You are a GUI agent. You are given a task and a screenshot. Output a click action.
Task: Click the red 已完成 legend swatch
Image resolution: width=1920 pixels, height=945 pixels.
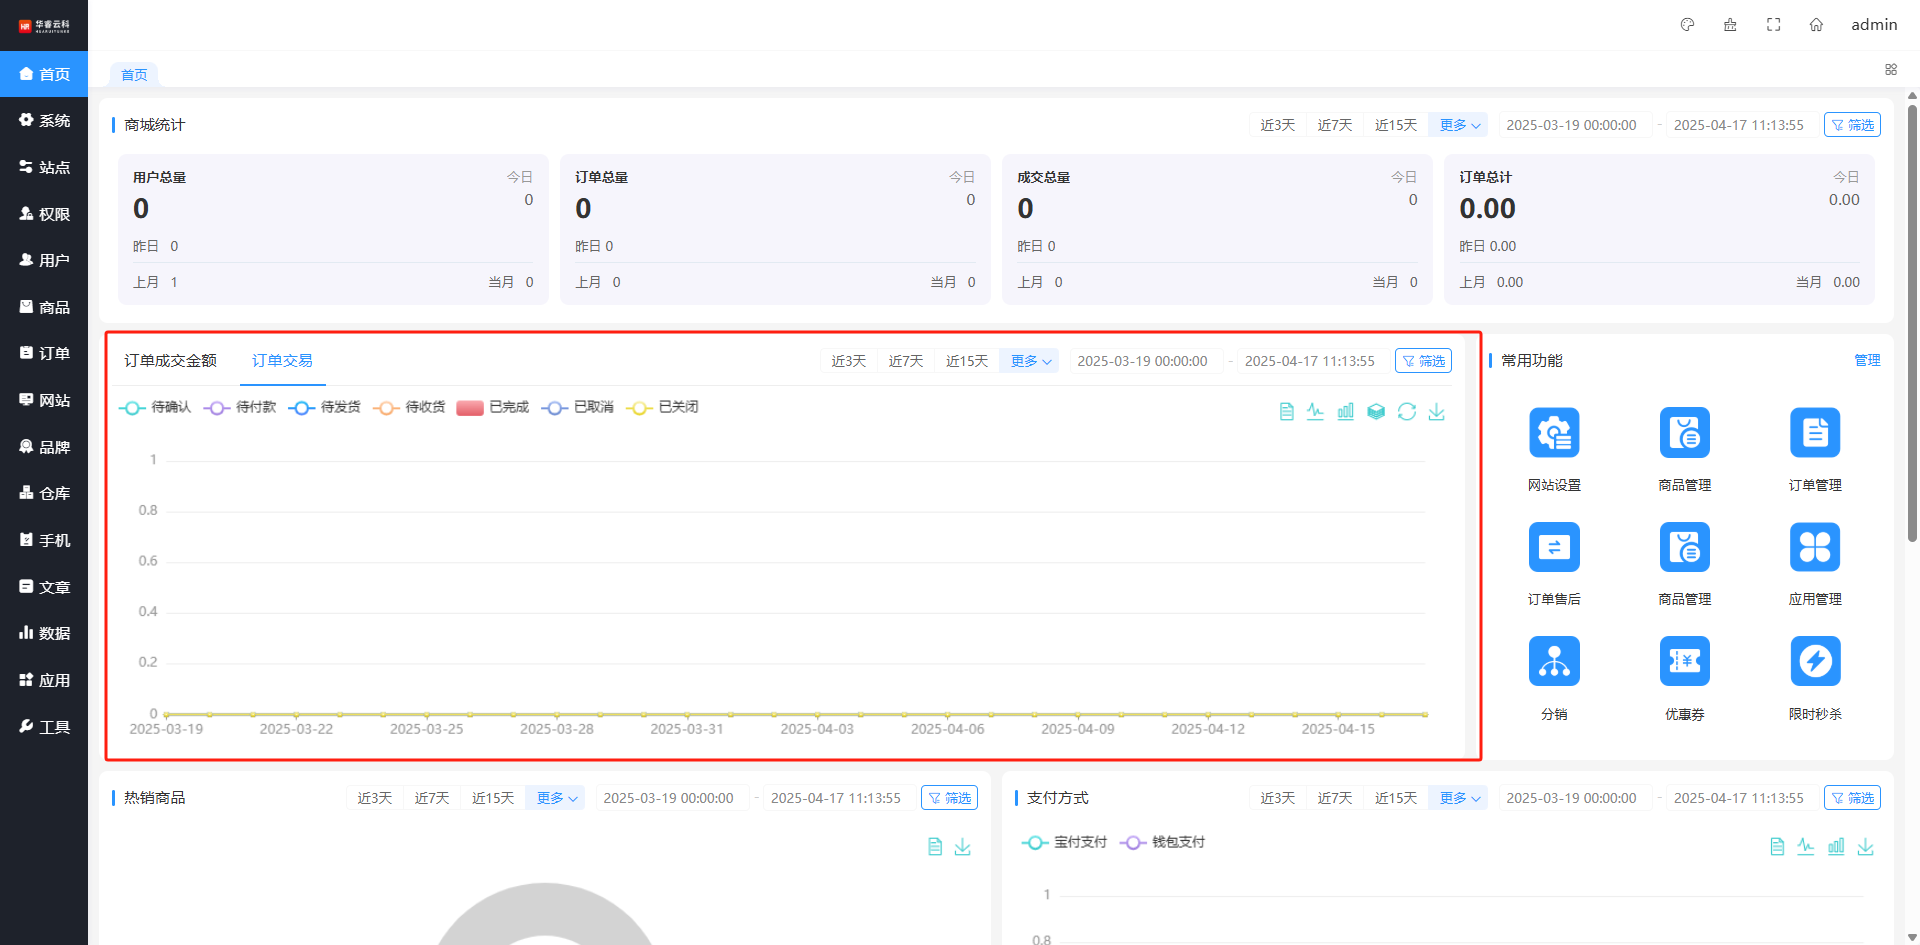pyautogui.click(x=470, y=408)
